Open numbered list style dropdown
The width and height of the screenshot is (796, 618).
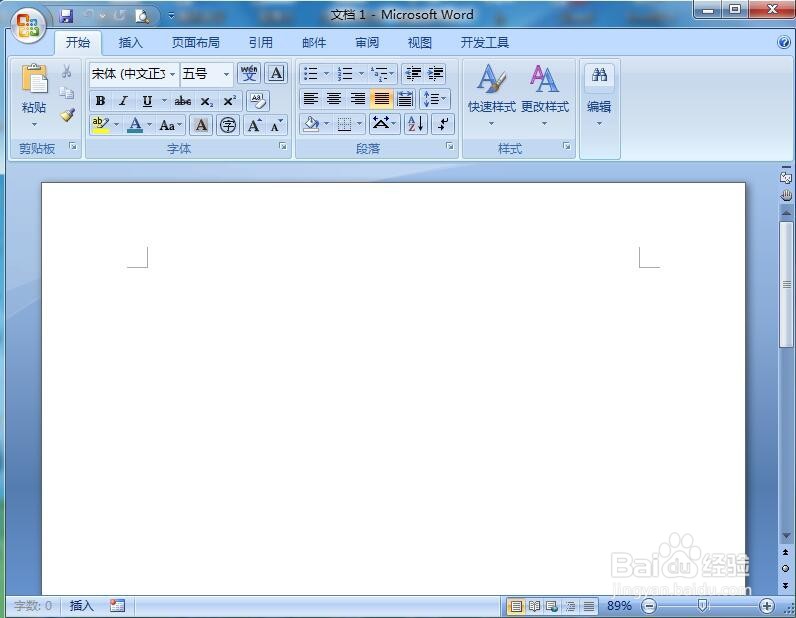361,74
